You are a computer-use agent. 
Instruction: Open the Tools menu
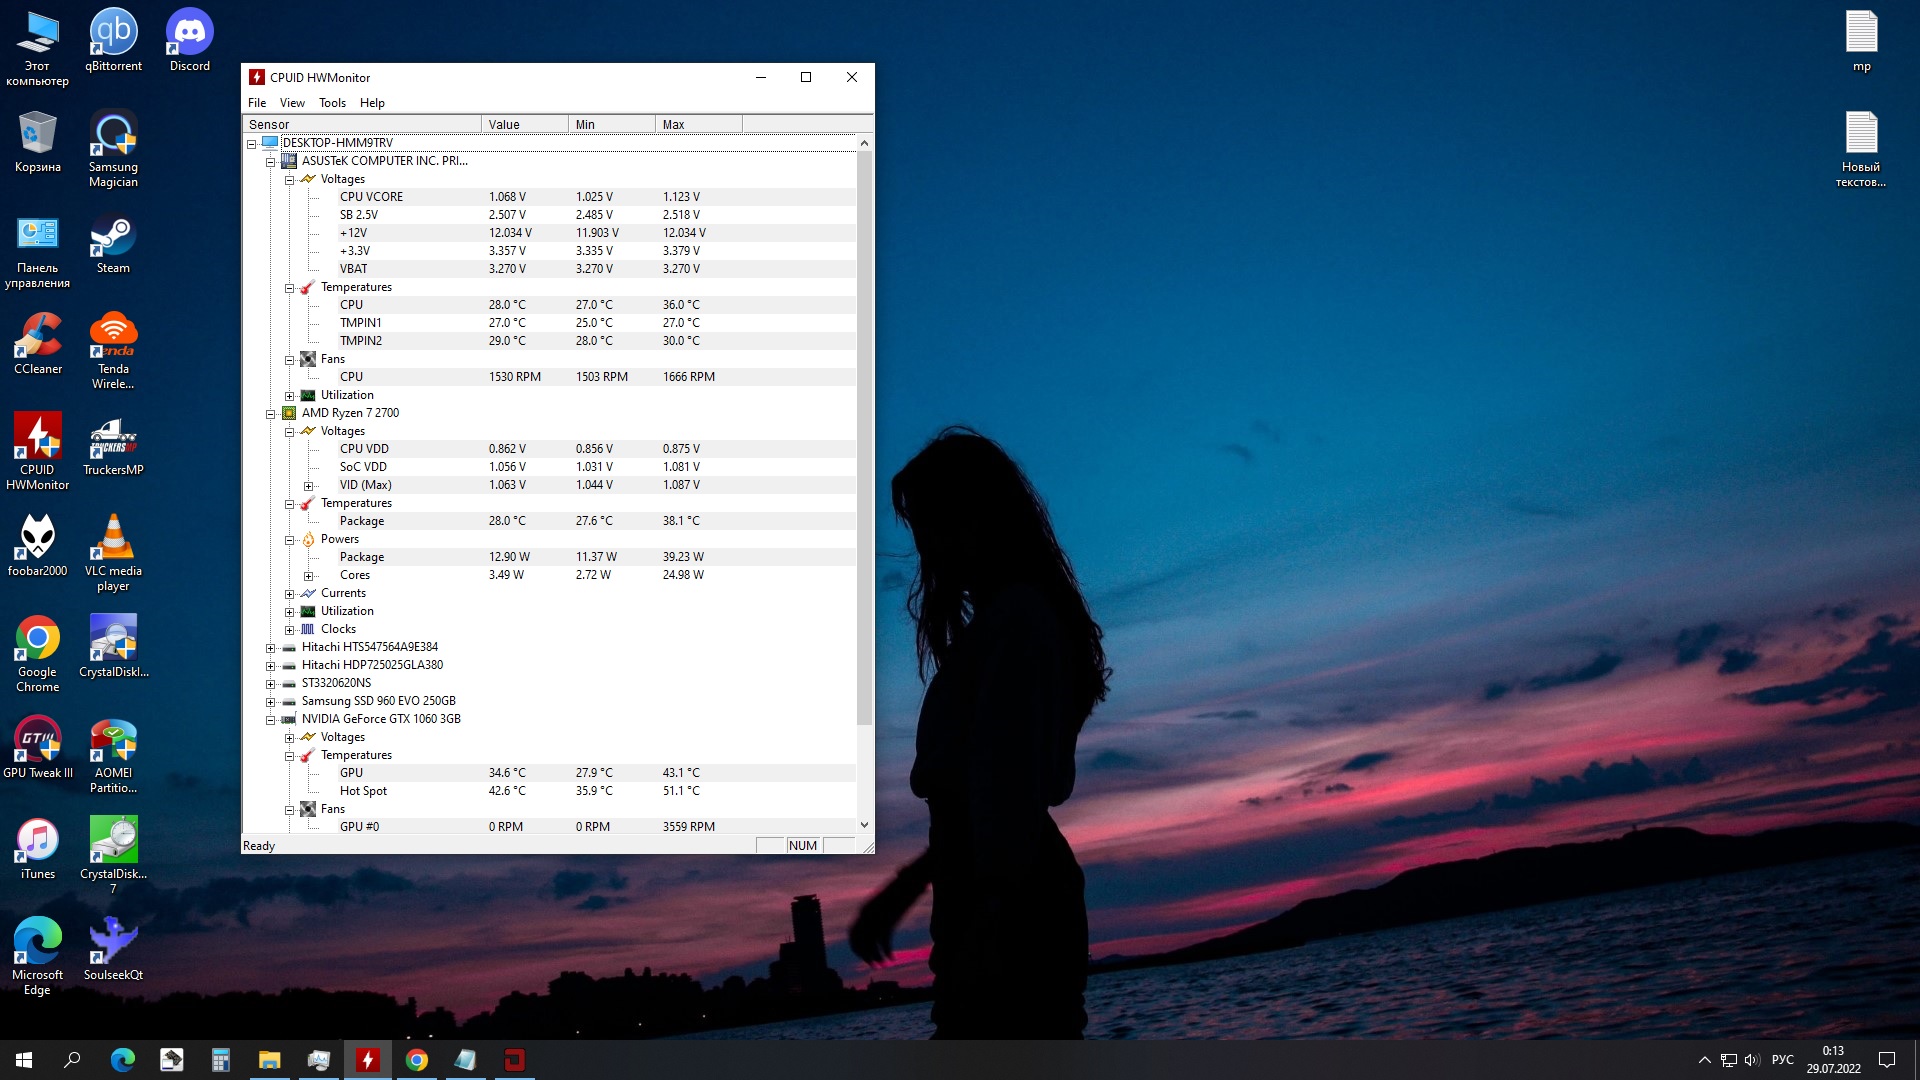[x=332, y=103]
